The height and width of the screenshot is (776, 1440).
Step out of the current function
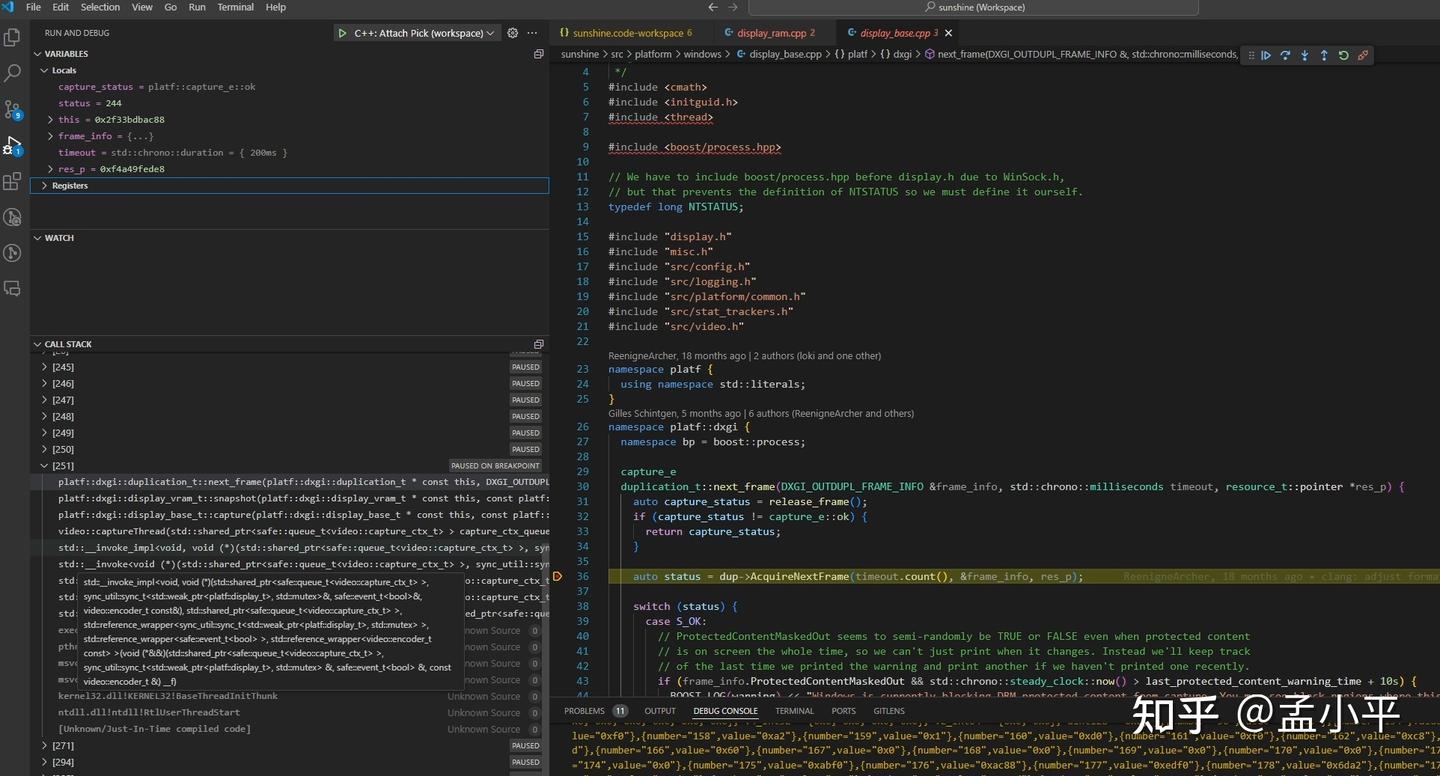(x=1324, y=56)
